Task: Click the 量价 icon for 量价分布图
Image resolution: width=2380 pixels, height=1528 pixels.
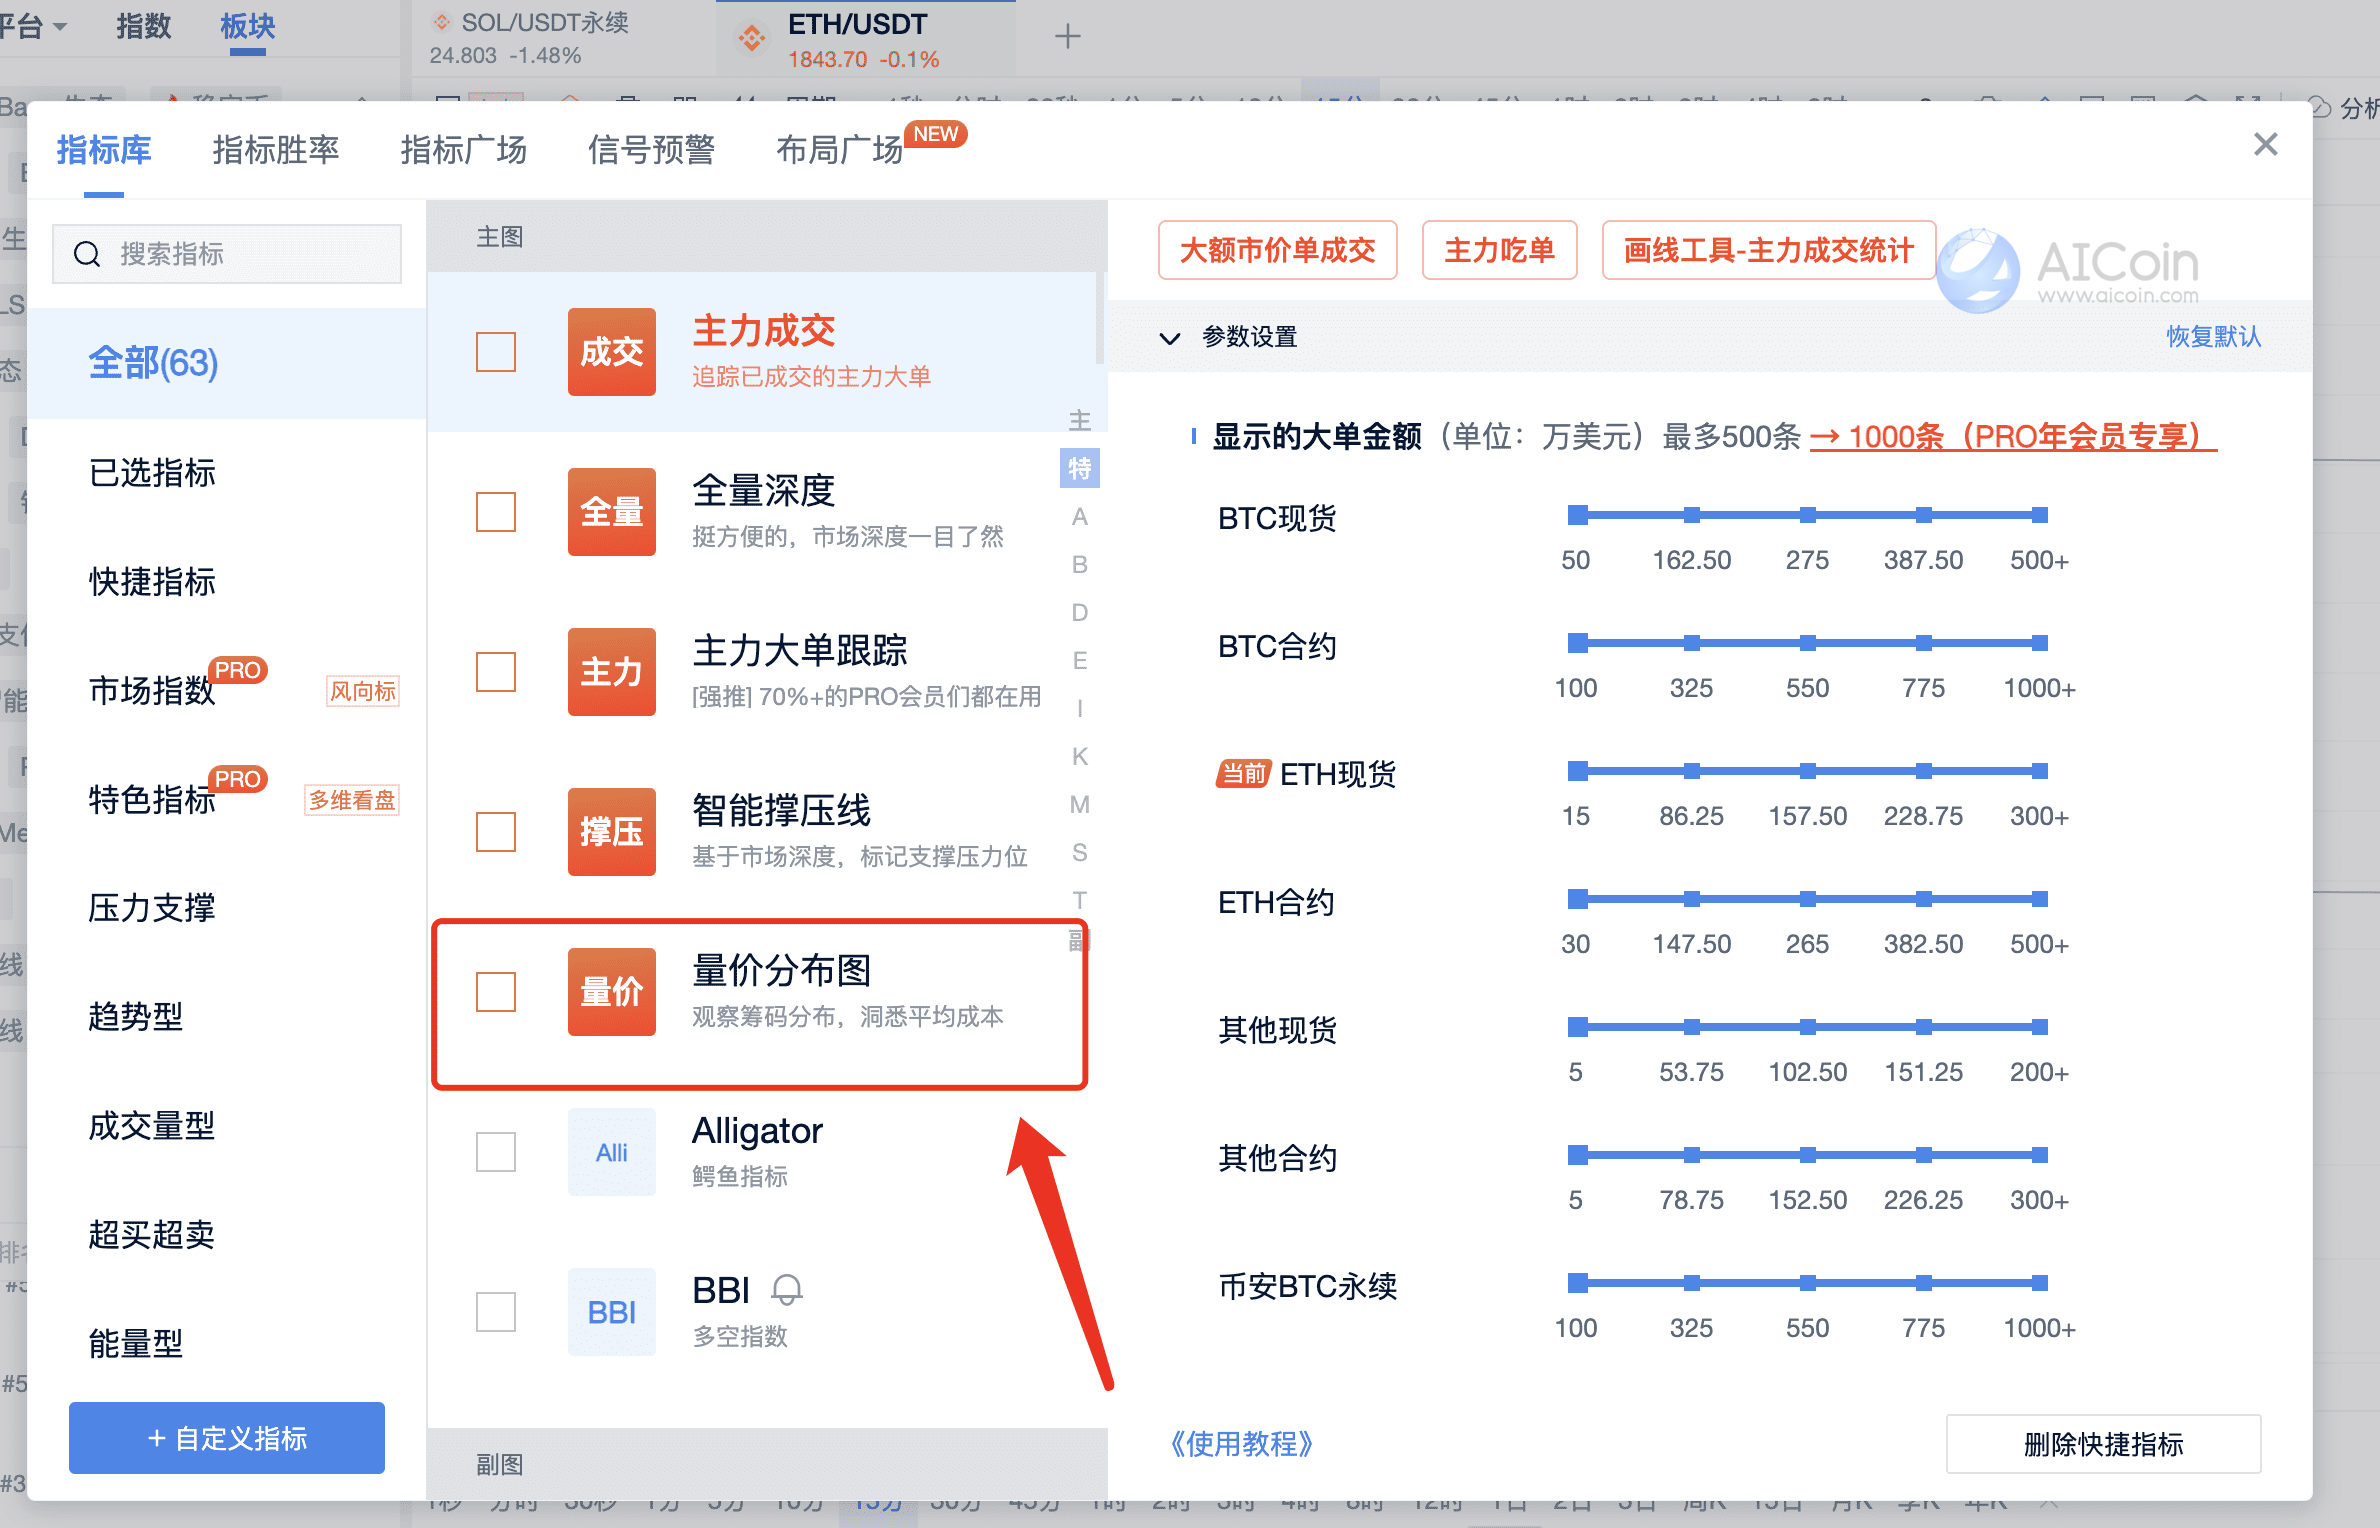Action: tap(611, 991)
